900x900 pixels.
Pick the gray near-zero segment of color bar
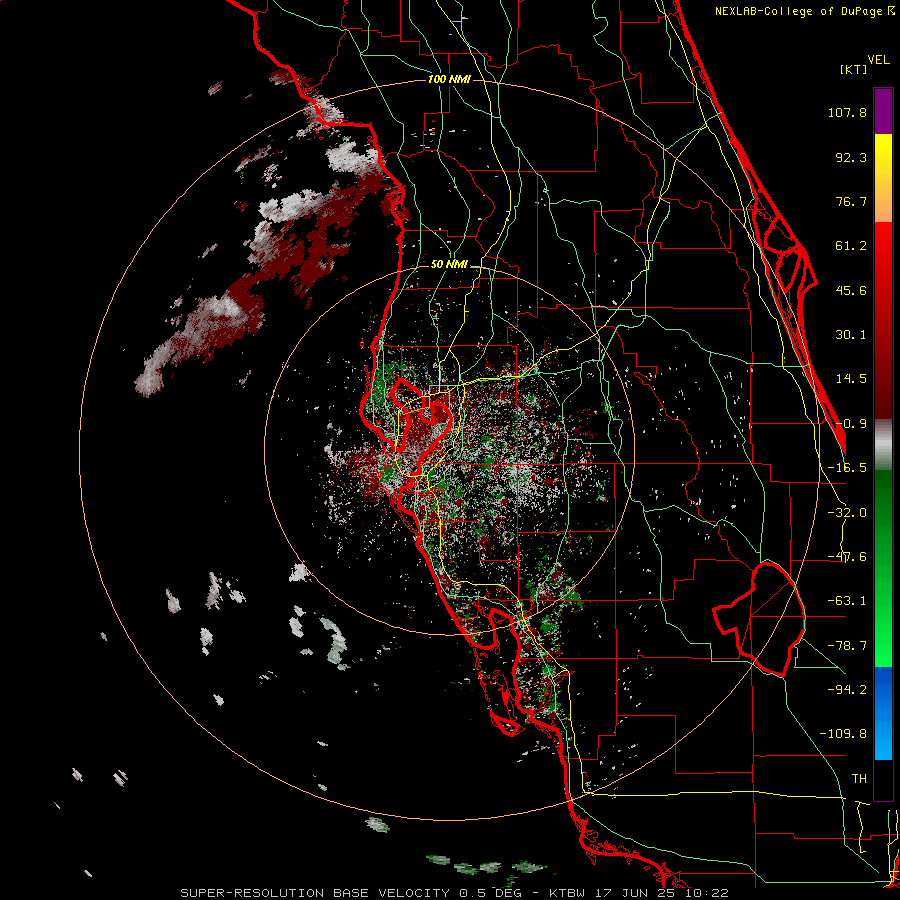(x=883, y=445)
